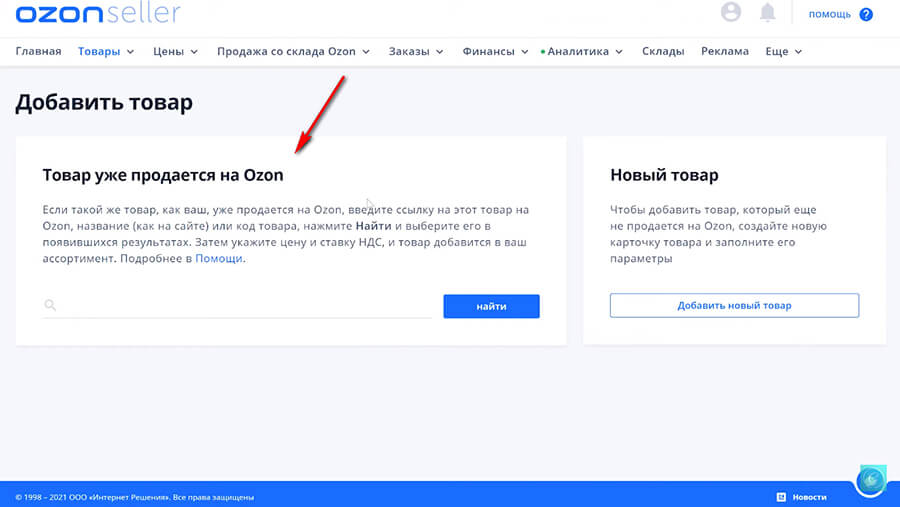Open the notifications bell
This screenshot has width=900, height=507.
768,12
